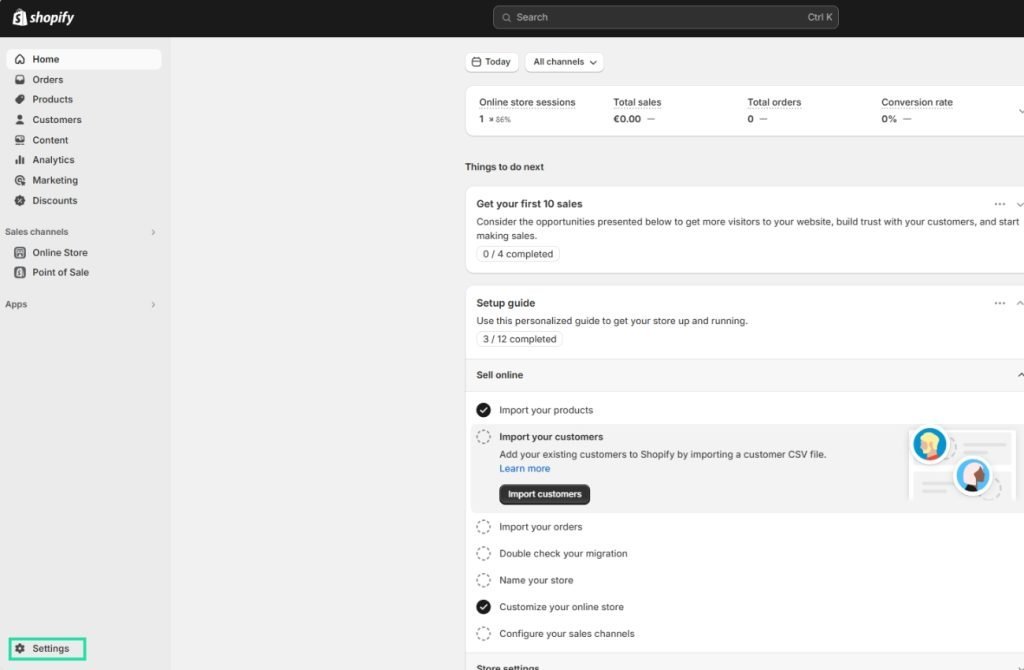Click the Products tag icon
The height and width of the screenshot is (670, 1024).
point(20,99)
